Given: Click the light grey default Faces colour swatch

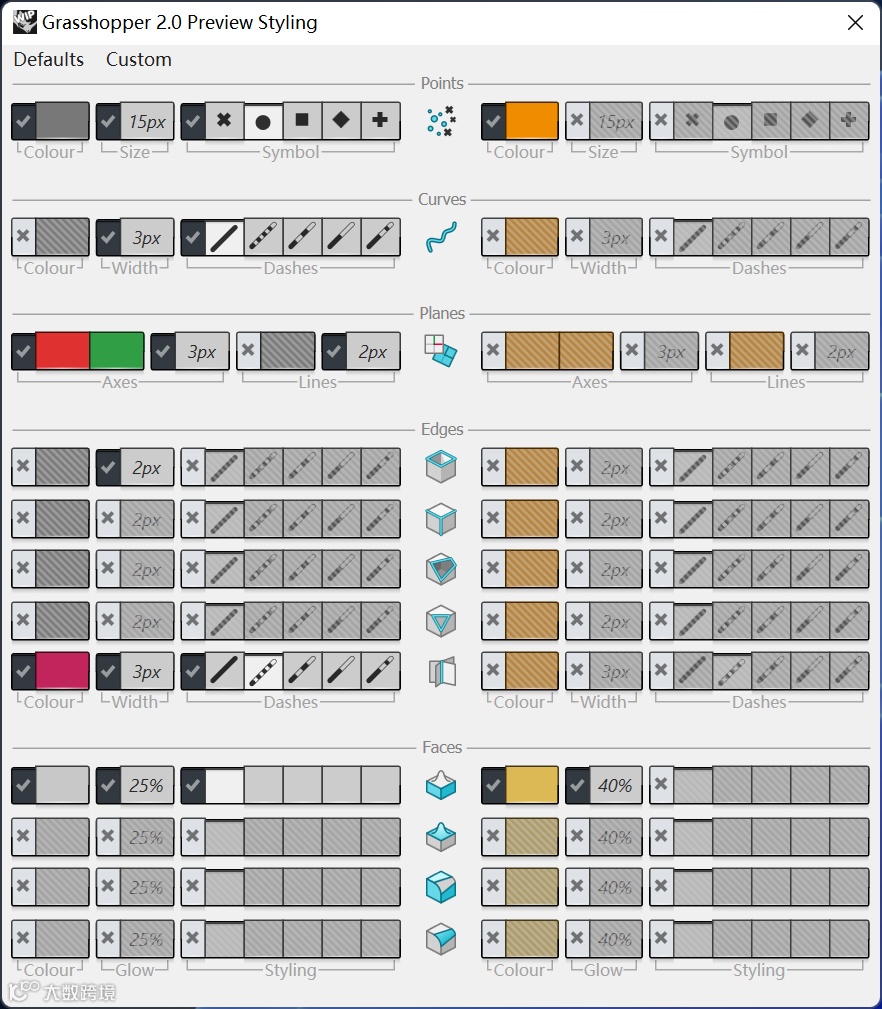Looking at the screenshot, I should (x=62, y=785).
